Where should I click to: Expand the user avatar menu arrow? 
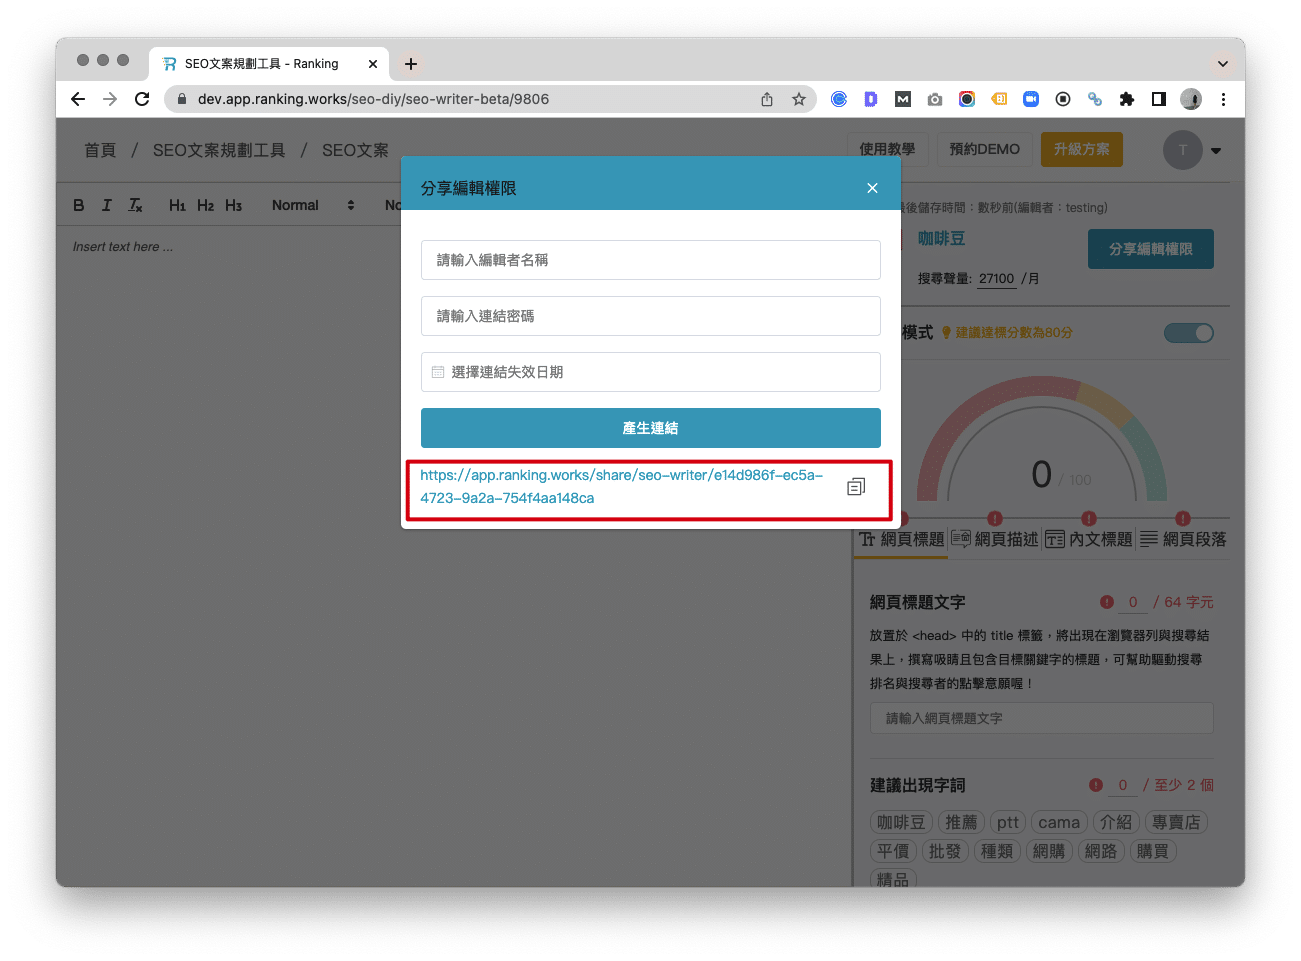pyautogui.click(x=1216, y=151)
